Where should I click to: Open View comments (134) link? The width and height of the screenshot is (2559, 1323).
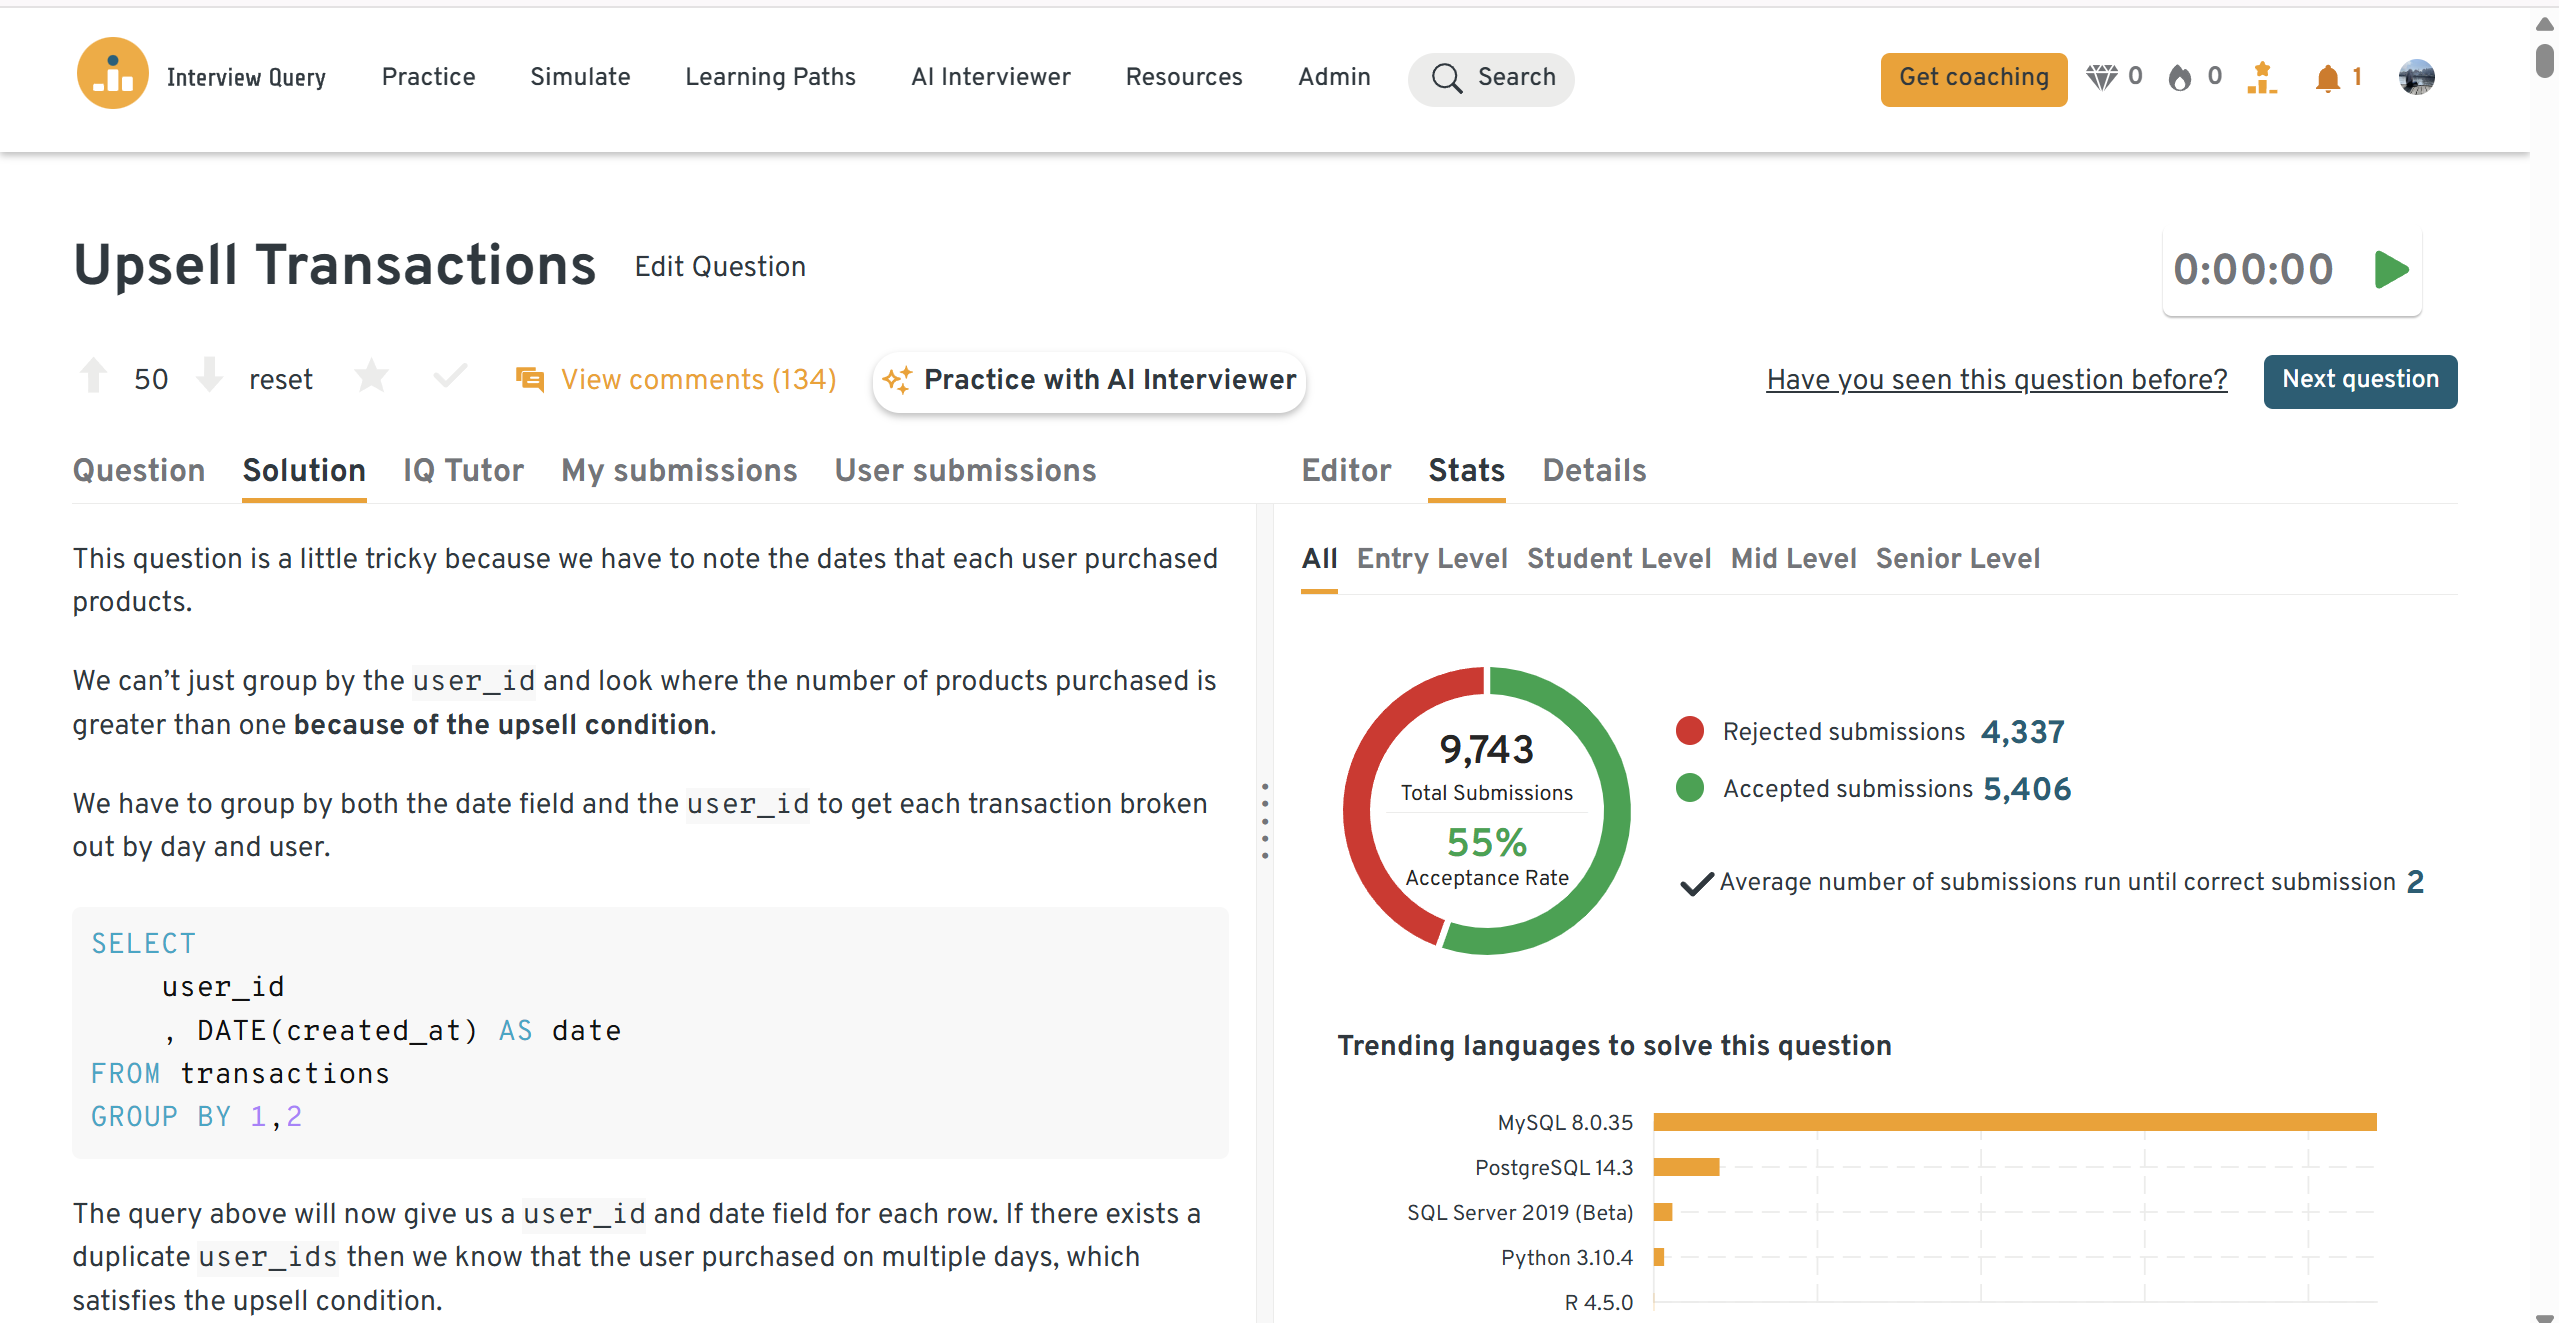(697, 380)
